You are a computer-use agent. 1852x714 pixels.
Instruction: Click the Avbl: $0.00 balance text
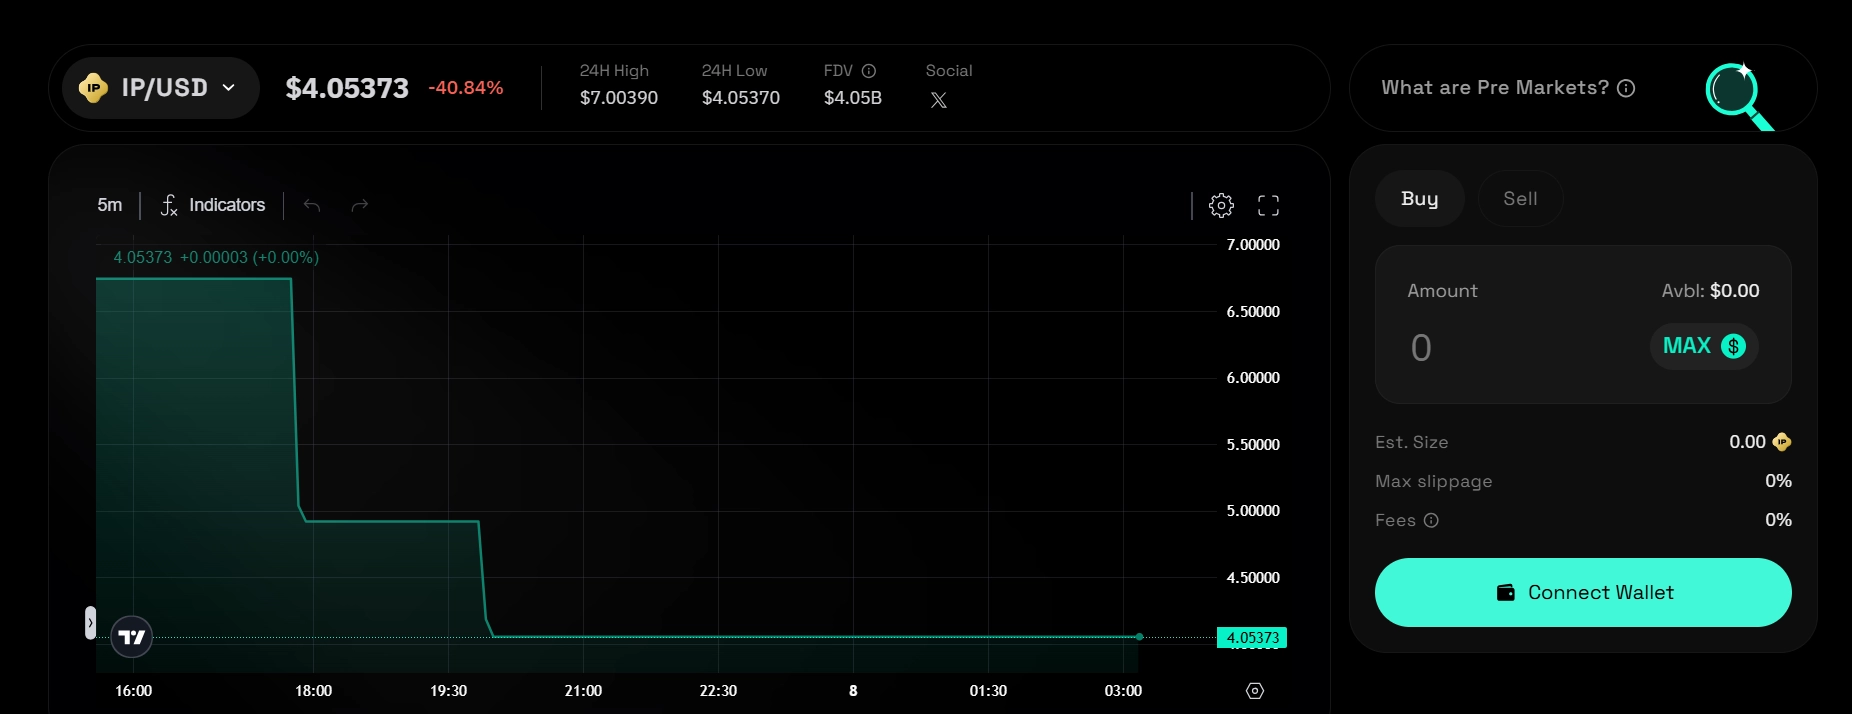pos(1710,291)
